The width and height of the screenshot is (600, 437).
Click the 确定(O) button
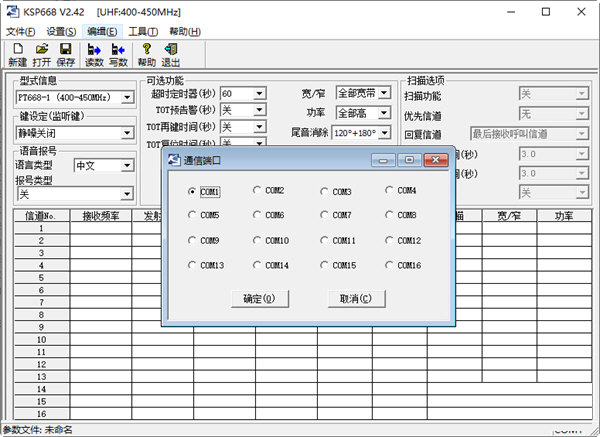[259, 299]
